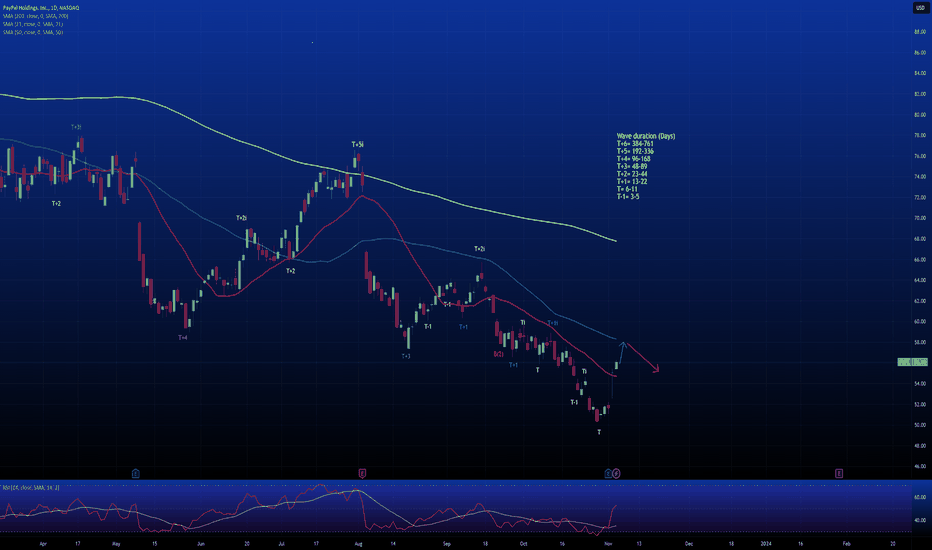This screenshot has height=550, width=932.
Task: Select the 'T+3= 48-89' line
Action: click(632, 166)
